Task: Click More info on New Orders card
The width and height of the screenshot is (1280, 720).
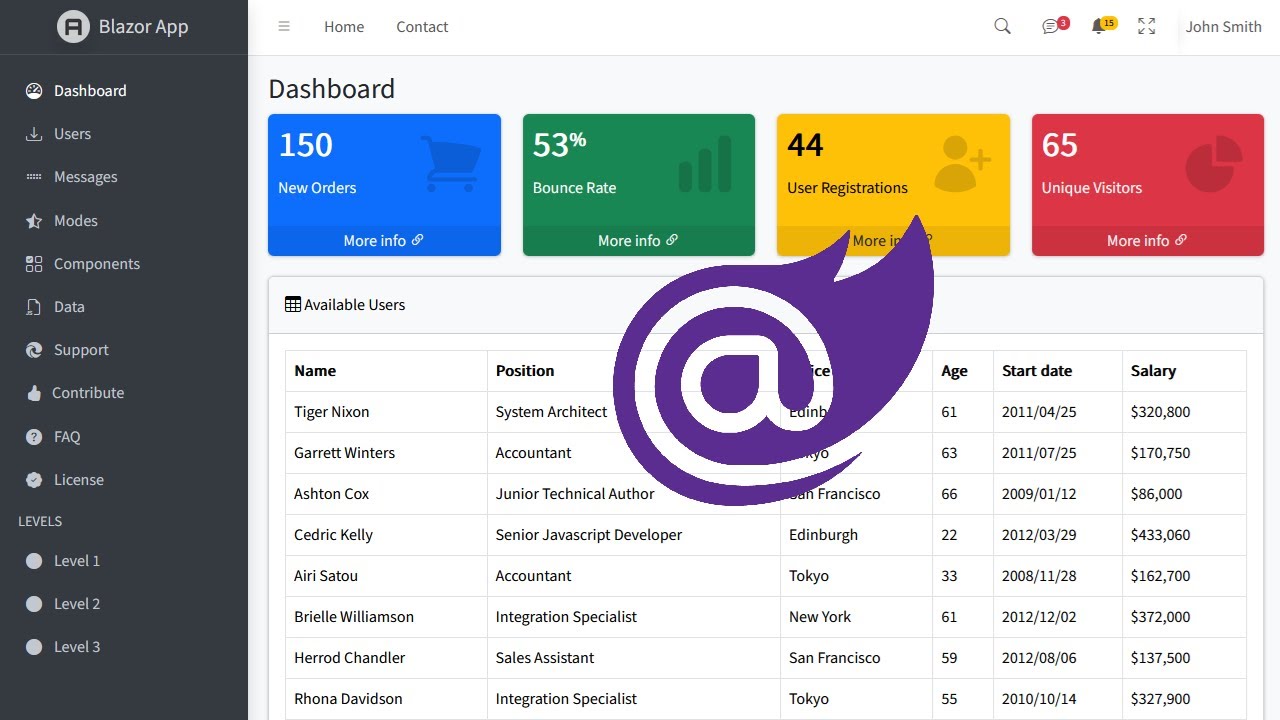Action: (x=384, y=241)
